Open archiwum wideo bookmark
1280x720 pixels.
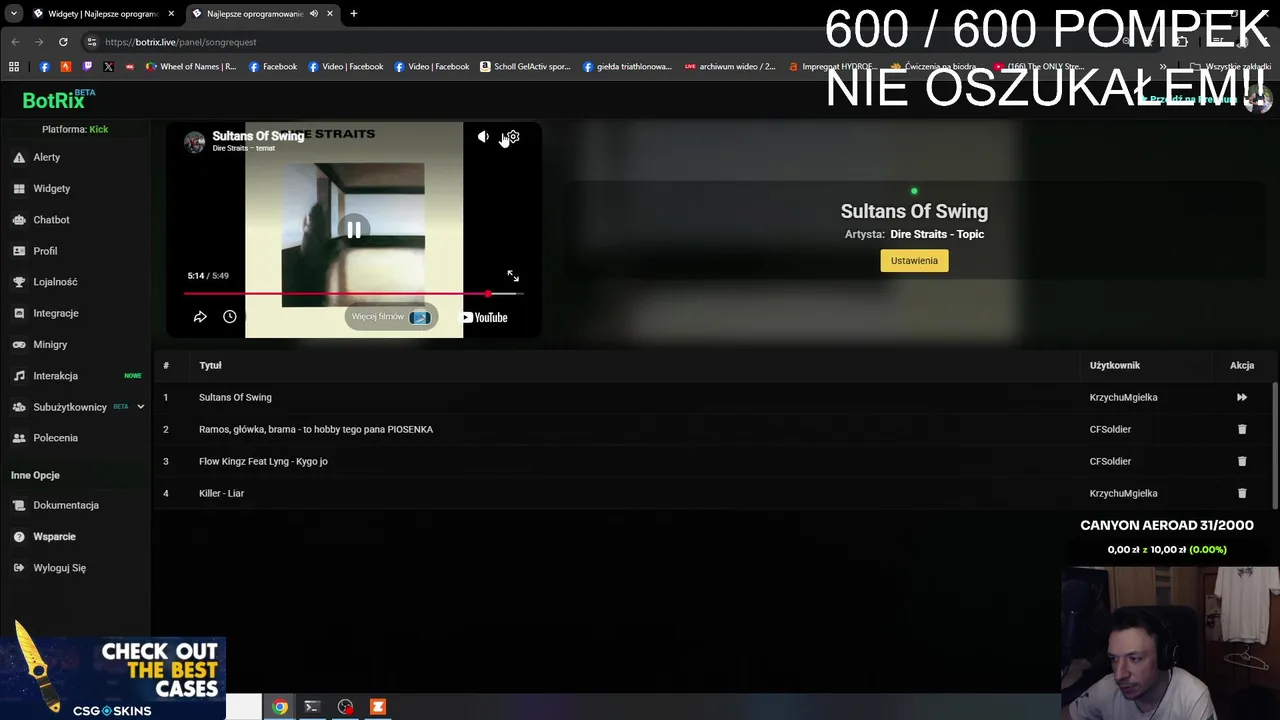pos(730,67)
